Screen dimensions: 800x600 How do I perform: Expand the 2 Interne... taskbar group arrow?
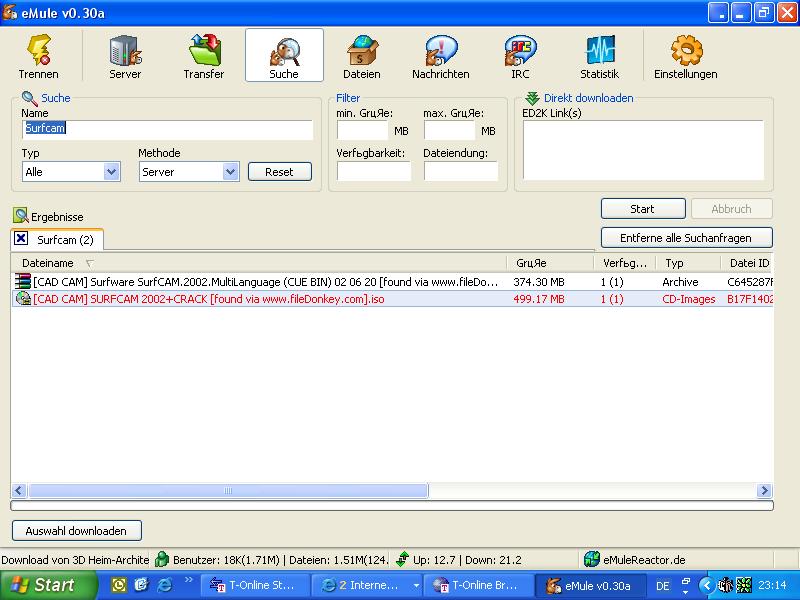point(416,586)
